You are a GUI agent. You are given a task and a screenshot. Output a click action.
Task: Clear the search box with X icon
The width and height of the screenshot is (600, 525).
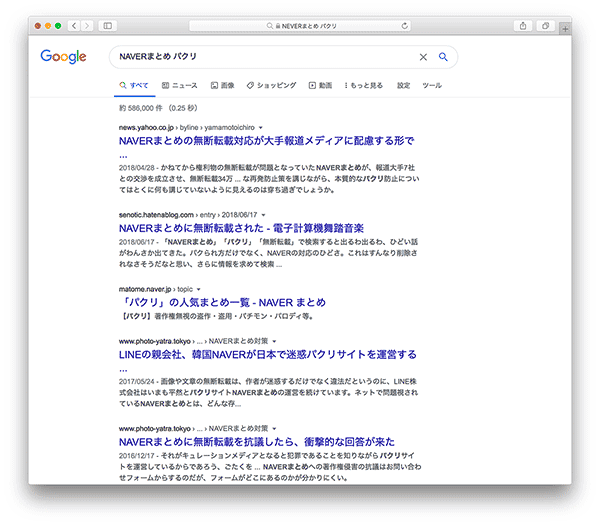tap(422, 58)
